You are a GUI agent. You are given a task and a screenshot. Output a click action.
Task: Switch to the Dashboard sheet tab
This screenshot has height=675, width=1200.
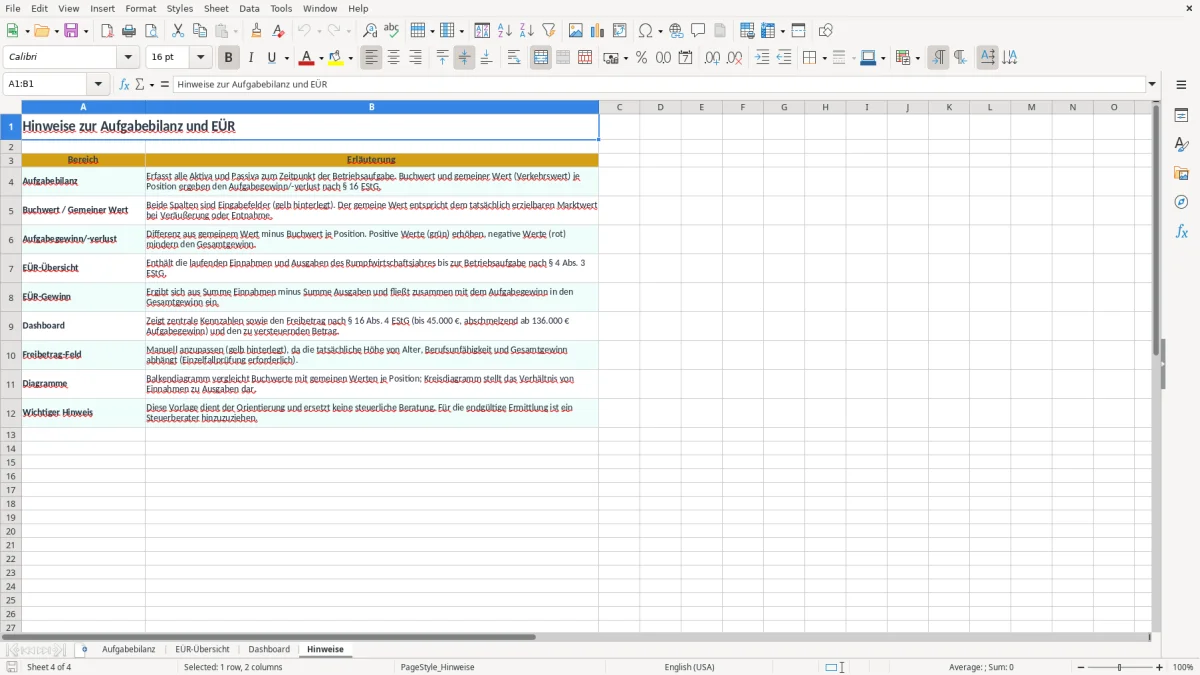[x=269, y=649]
